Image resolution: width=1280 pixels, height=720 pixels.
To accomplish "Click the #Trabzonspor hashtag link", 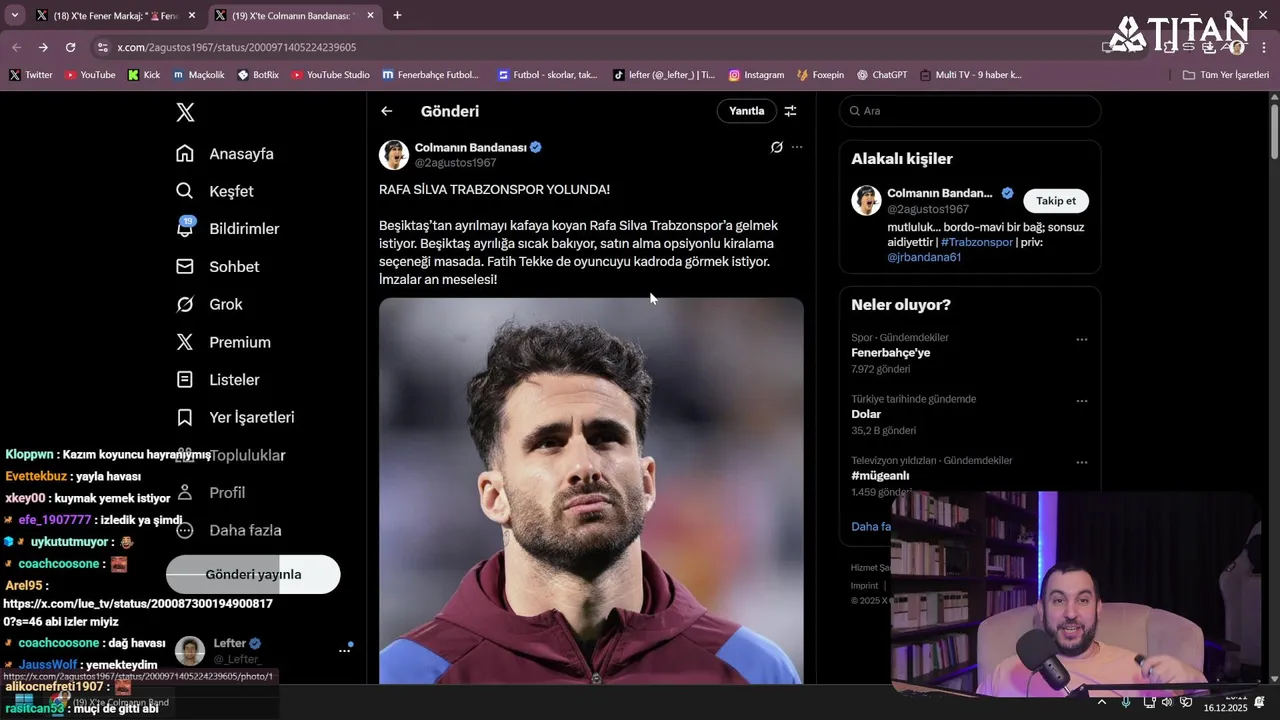I will pos(977,242).
